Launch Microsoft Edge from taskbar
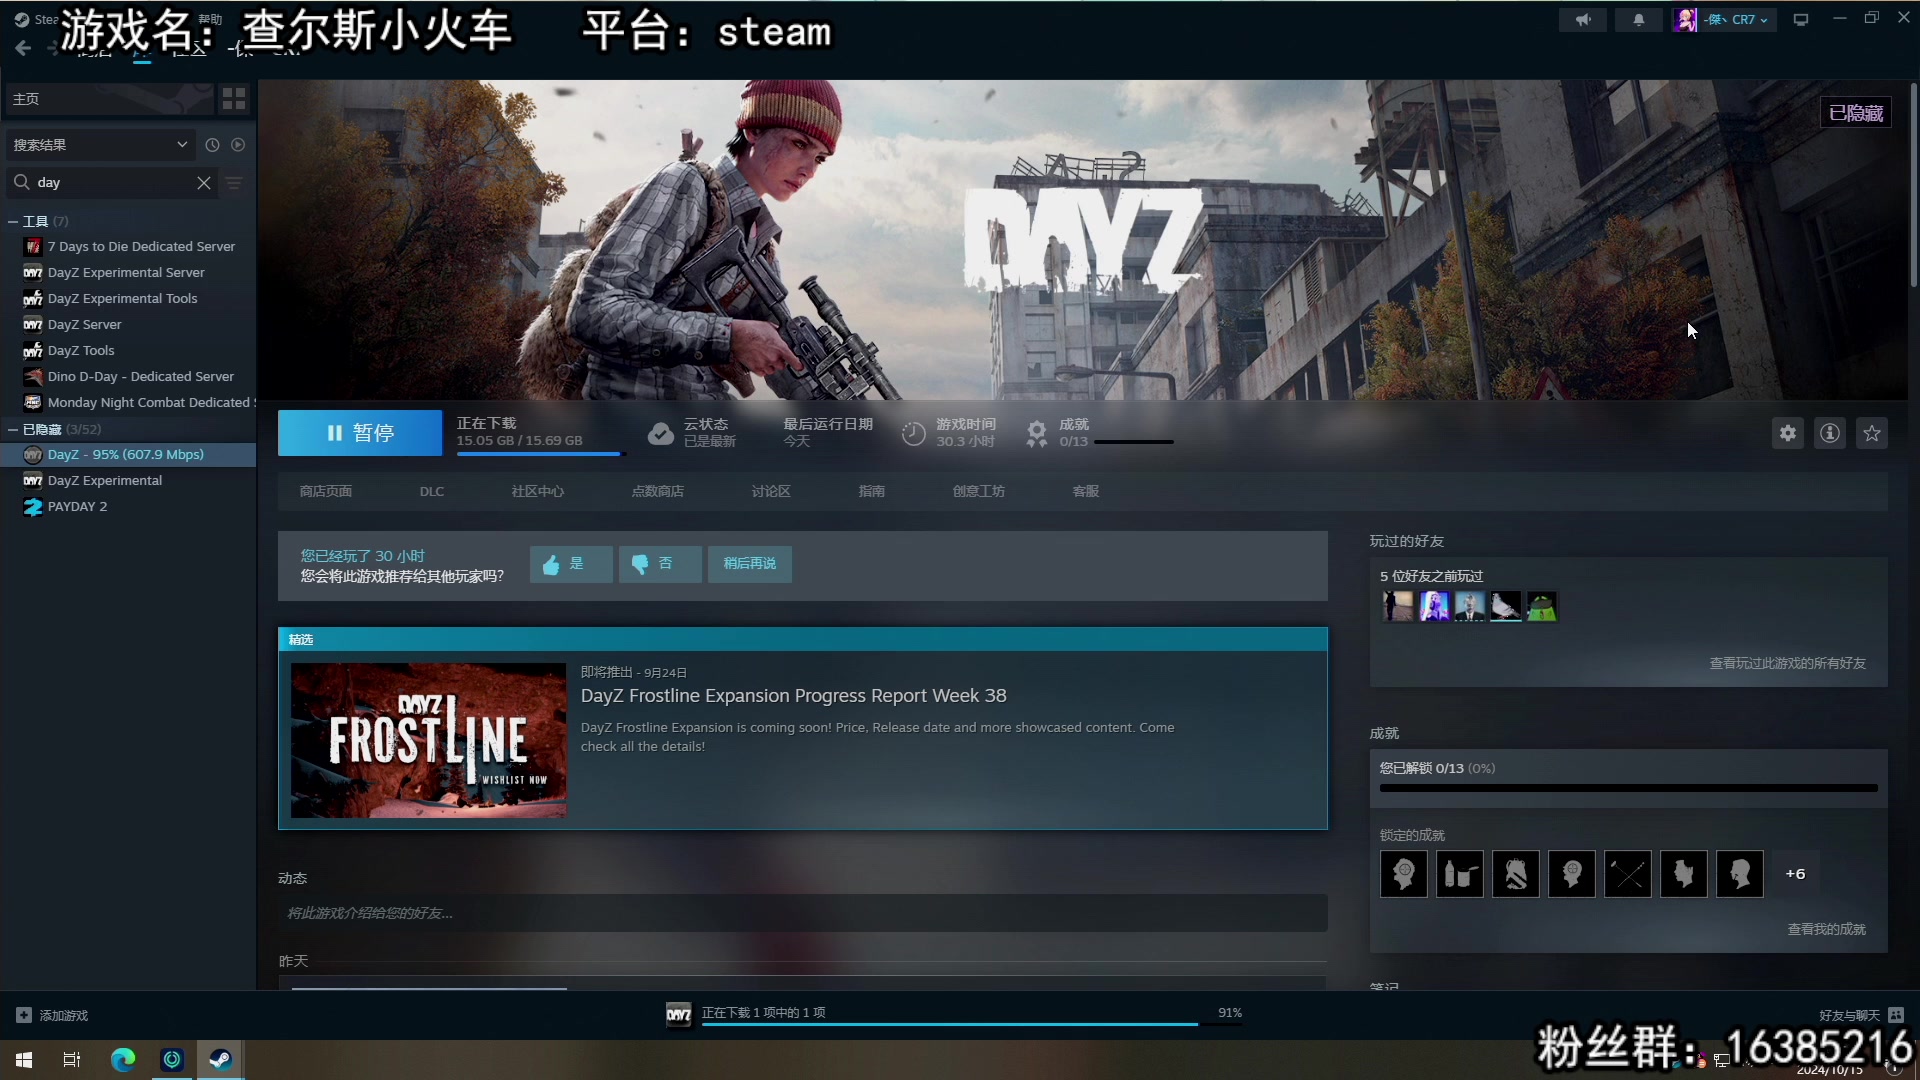 click(122, 1060)
